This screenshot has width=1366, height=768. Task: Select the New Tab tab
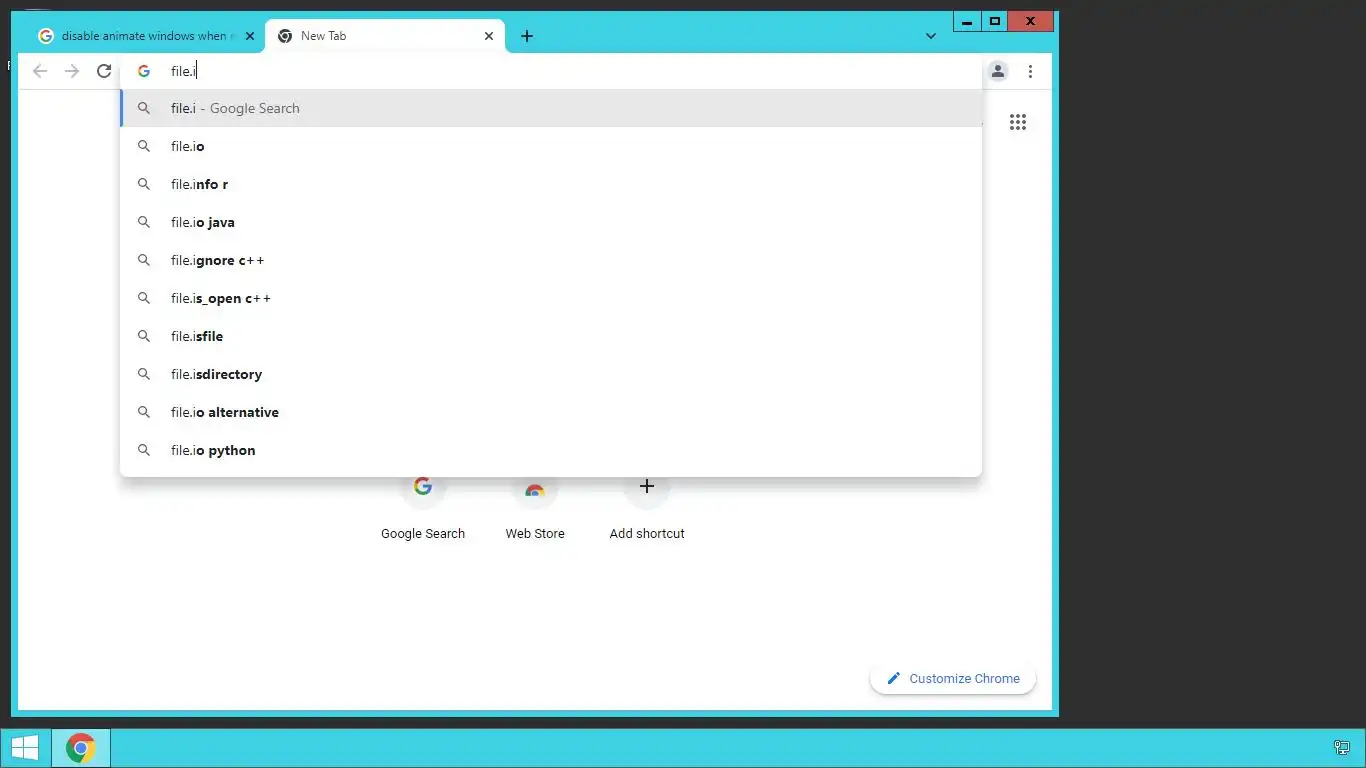385,36
